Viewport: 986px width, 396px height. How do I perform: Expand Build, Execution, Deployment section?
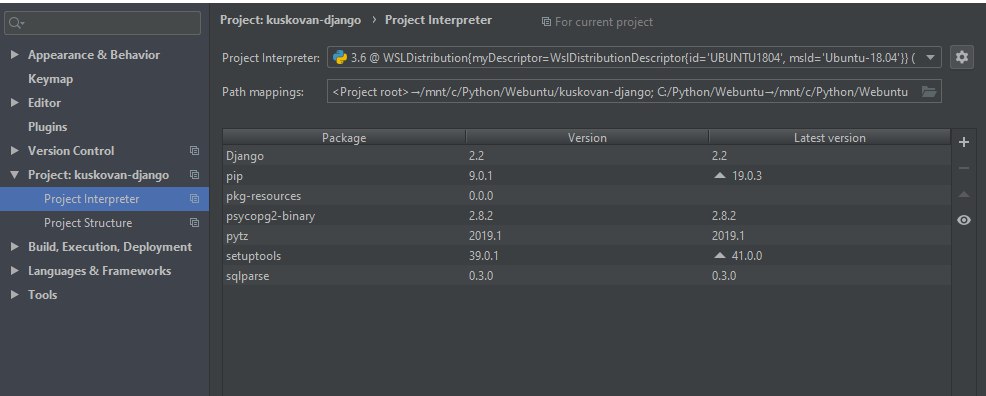tap(14, 247)
